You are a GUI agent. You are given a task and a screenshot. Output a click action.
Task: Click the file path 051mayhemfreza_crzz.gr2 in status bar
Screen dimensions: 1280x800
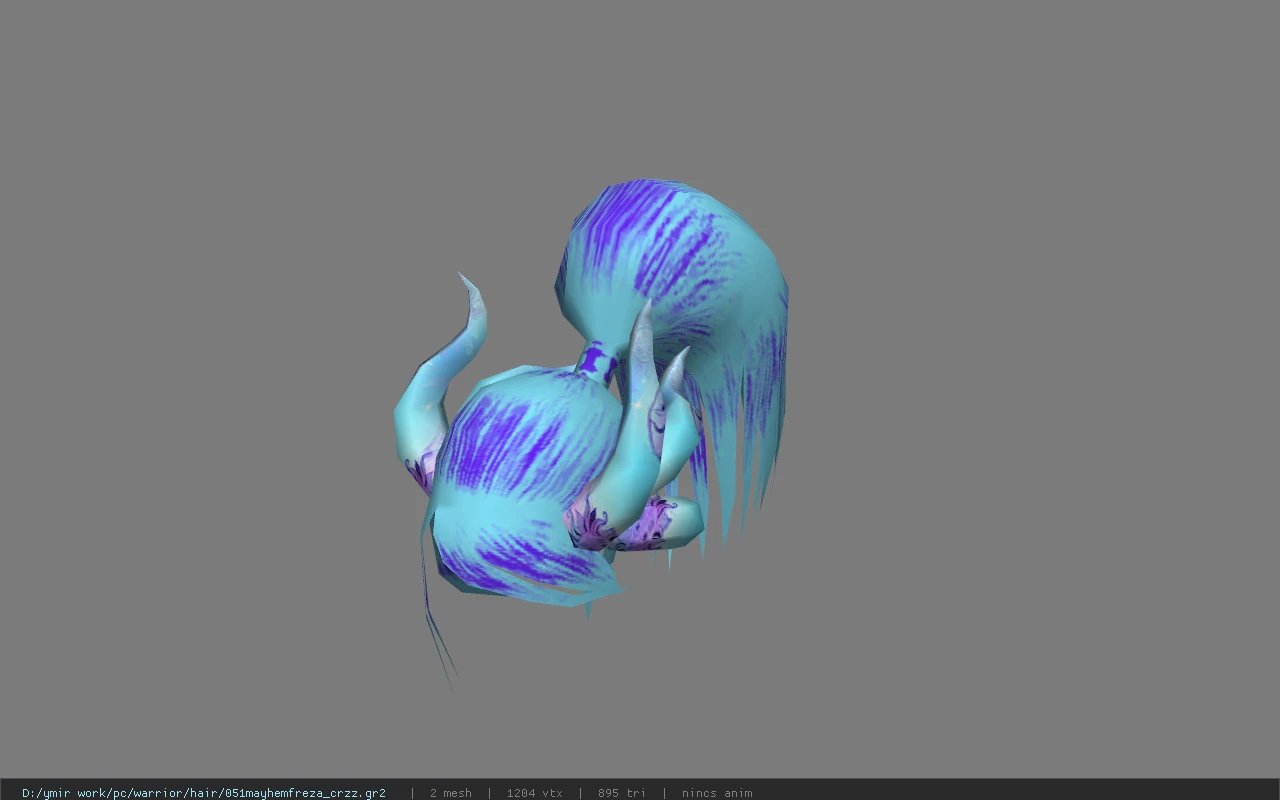[204, 793]
